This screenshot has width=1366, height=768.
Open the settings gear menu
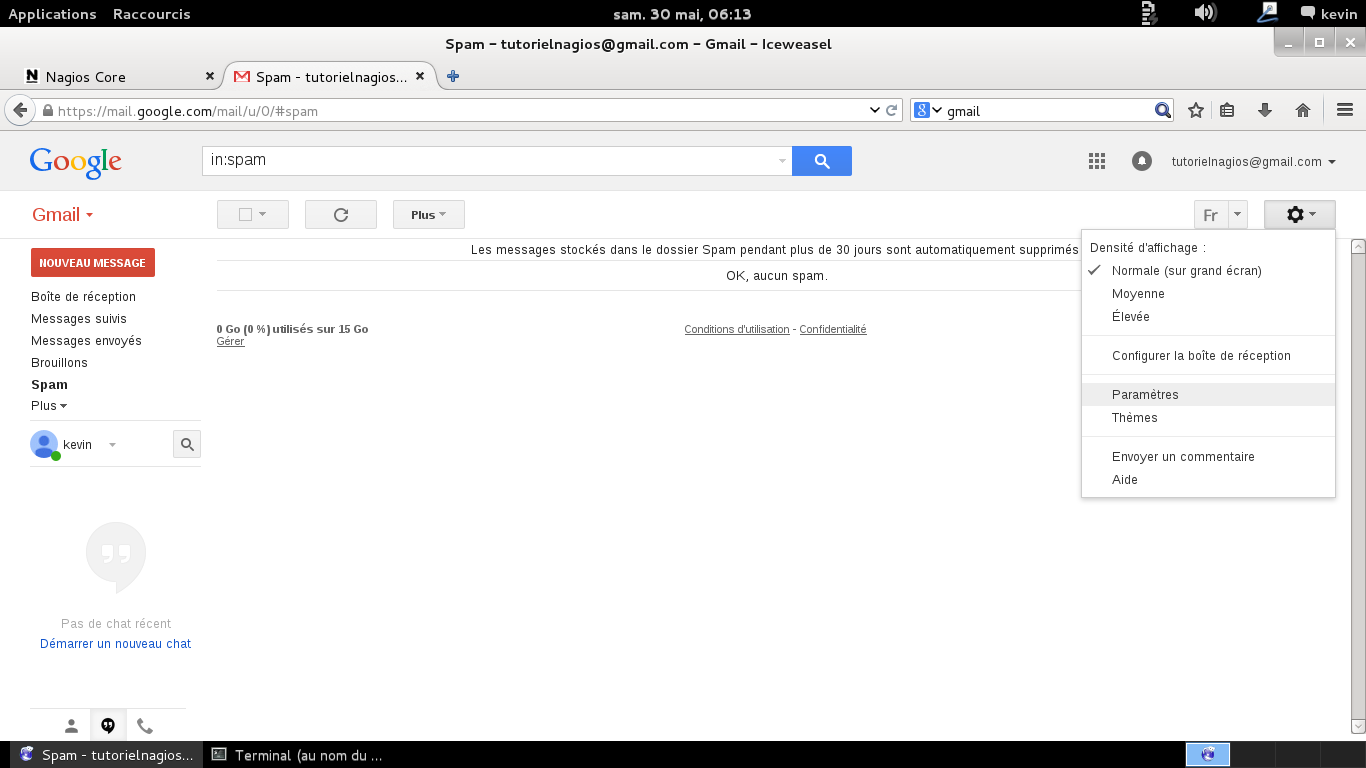(1299, 215)
